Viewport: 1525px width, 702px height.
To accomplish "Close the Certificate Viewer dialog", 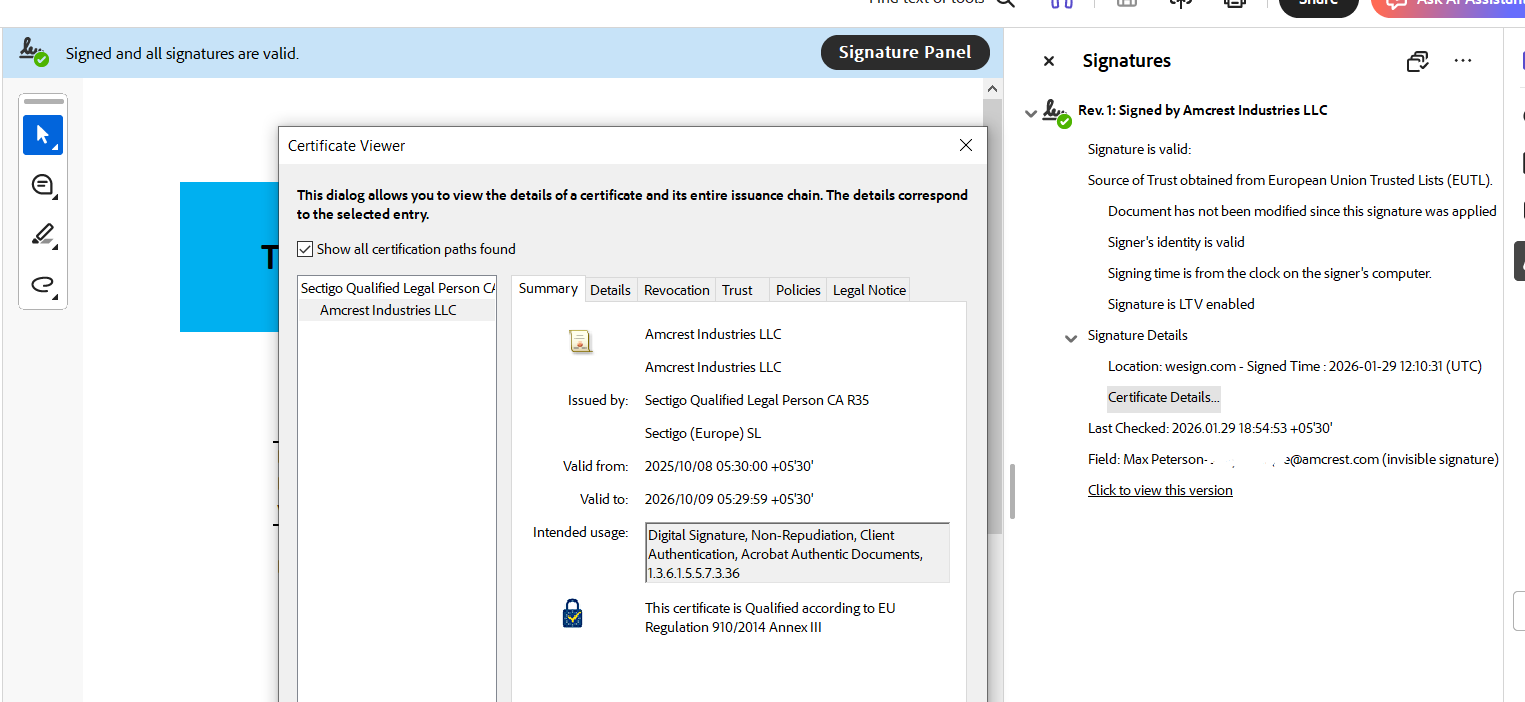I will [966, 145].
